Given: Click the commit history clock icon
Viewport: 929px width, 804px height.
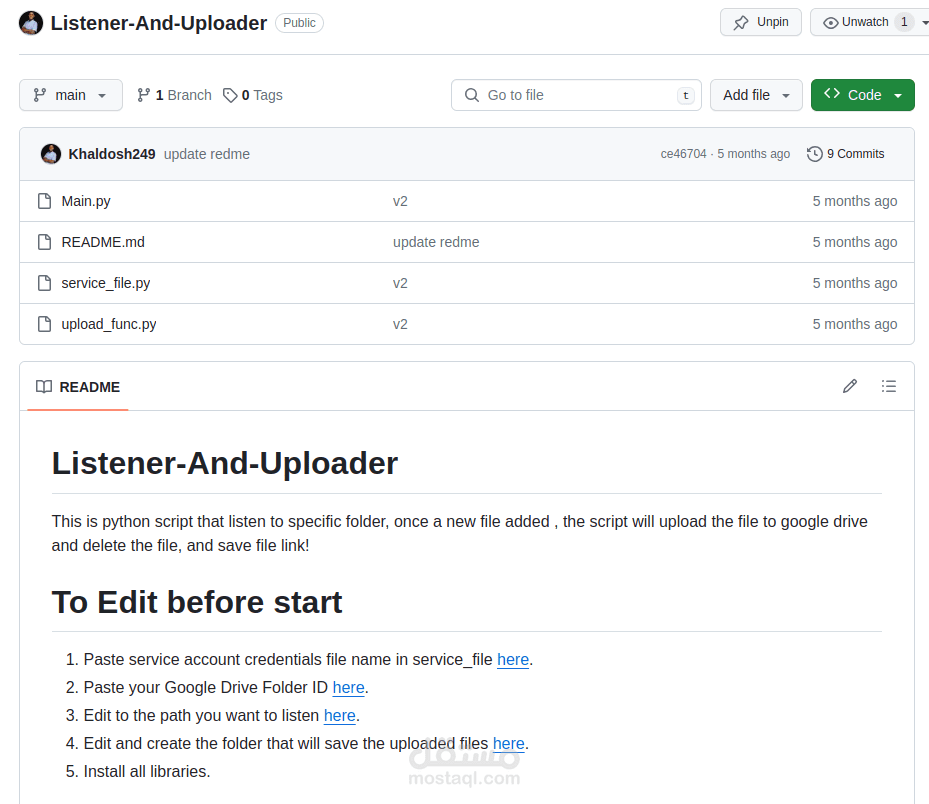Looking at the screenshot, I should pyautogui.click(x=815, y=154).
